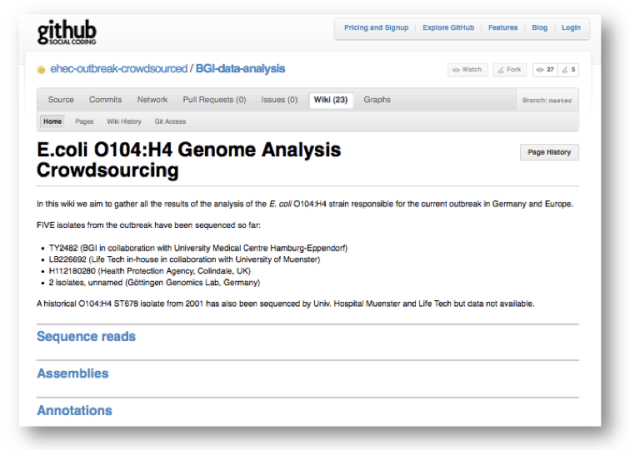Open the Git Access subtab
The image size is (630, 450).
point(169,121)
